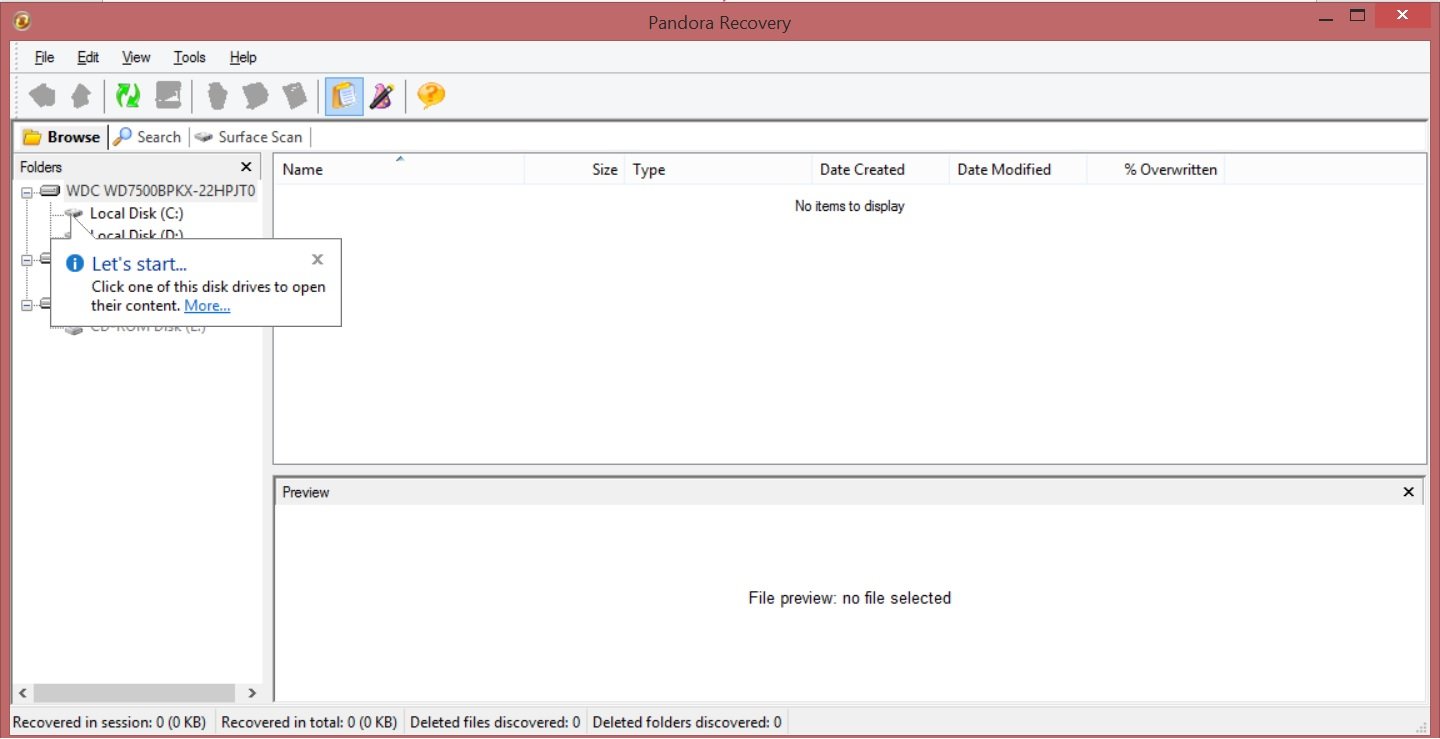This screenshot has height=739, width=1440.
Task: Select the Local Disk (C:) drive icon
Action: 74,213
